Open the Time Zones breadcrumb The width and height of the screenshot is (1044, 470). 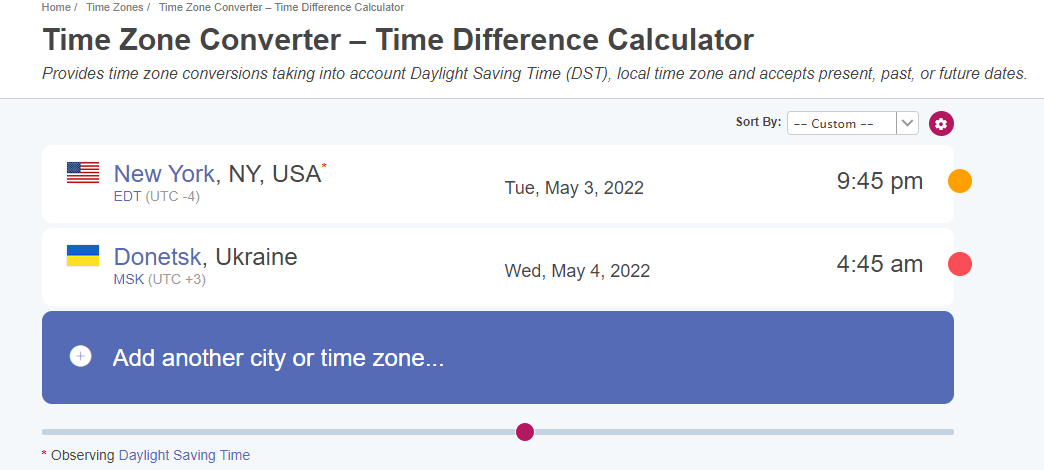pos(114,7)
